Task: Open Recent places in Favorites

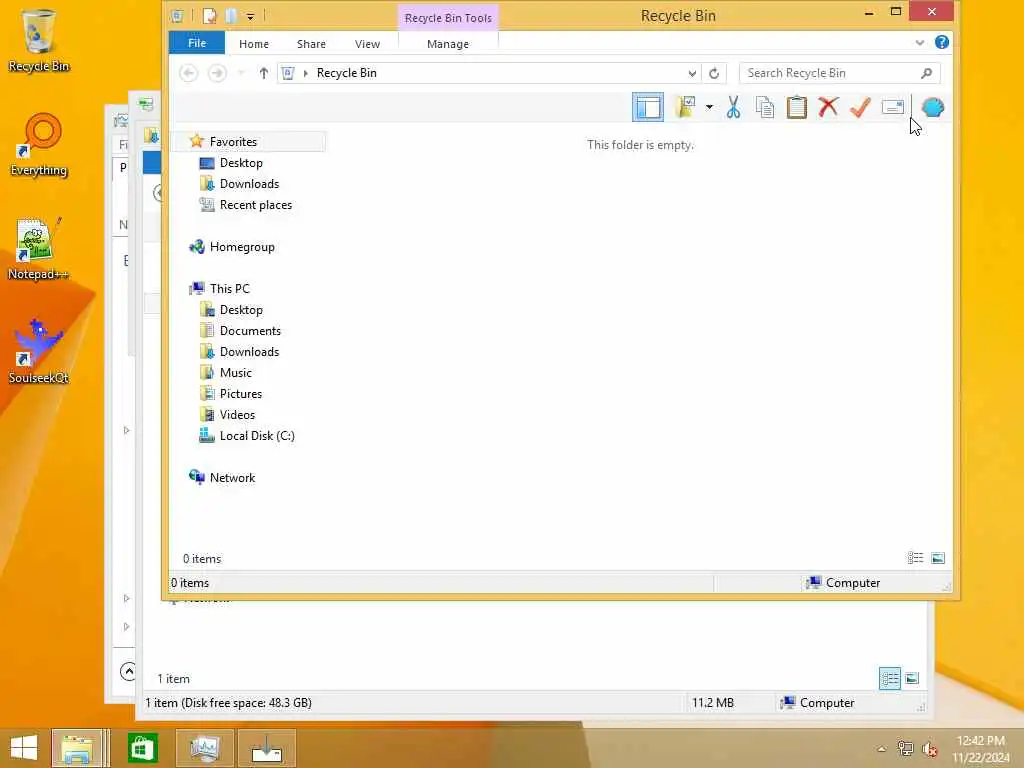Action: coord(256,204)
